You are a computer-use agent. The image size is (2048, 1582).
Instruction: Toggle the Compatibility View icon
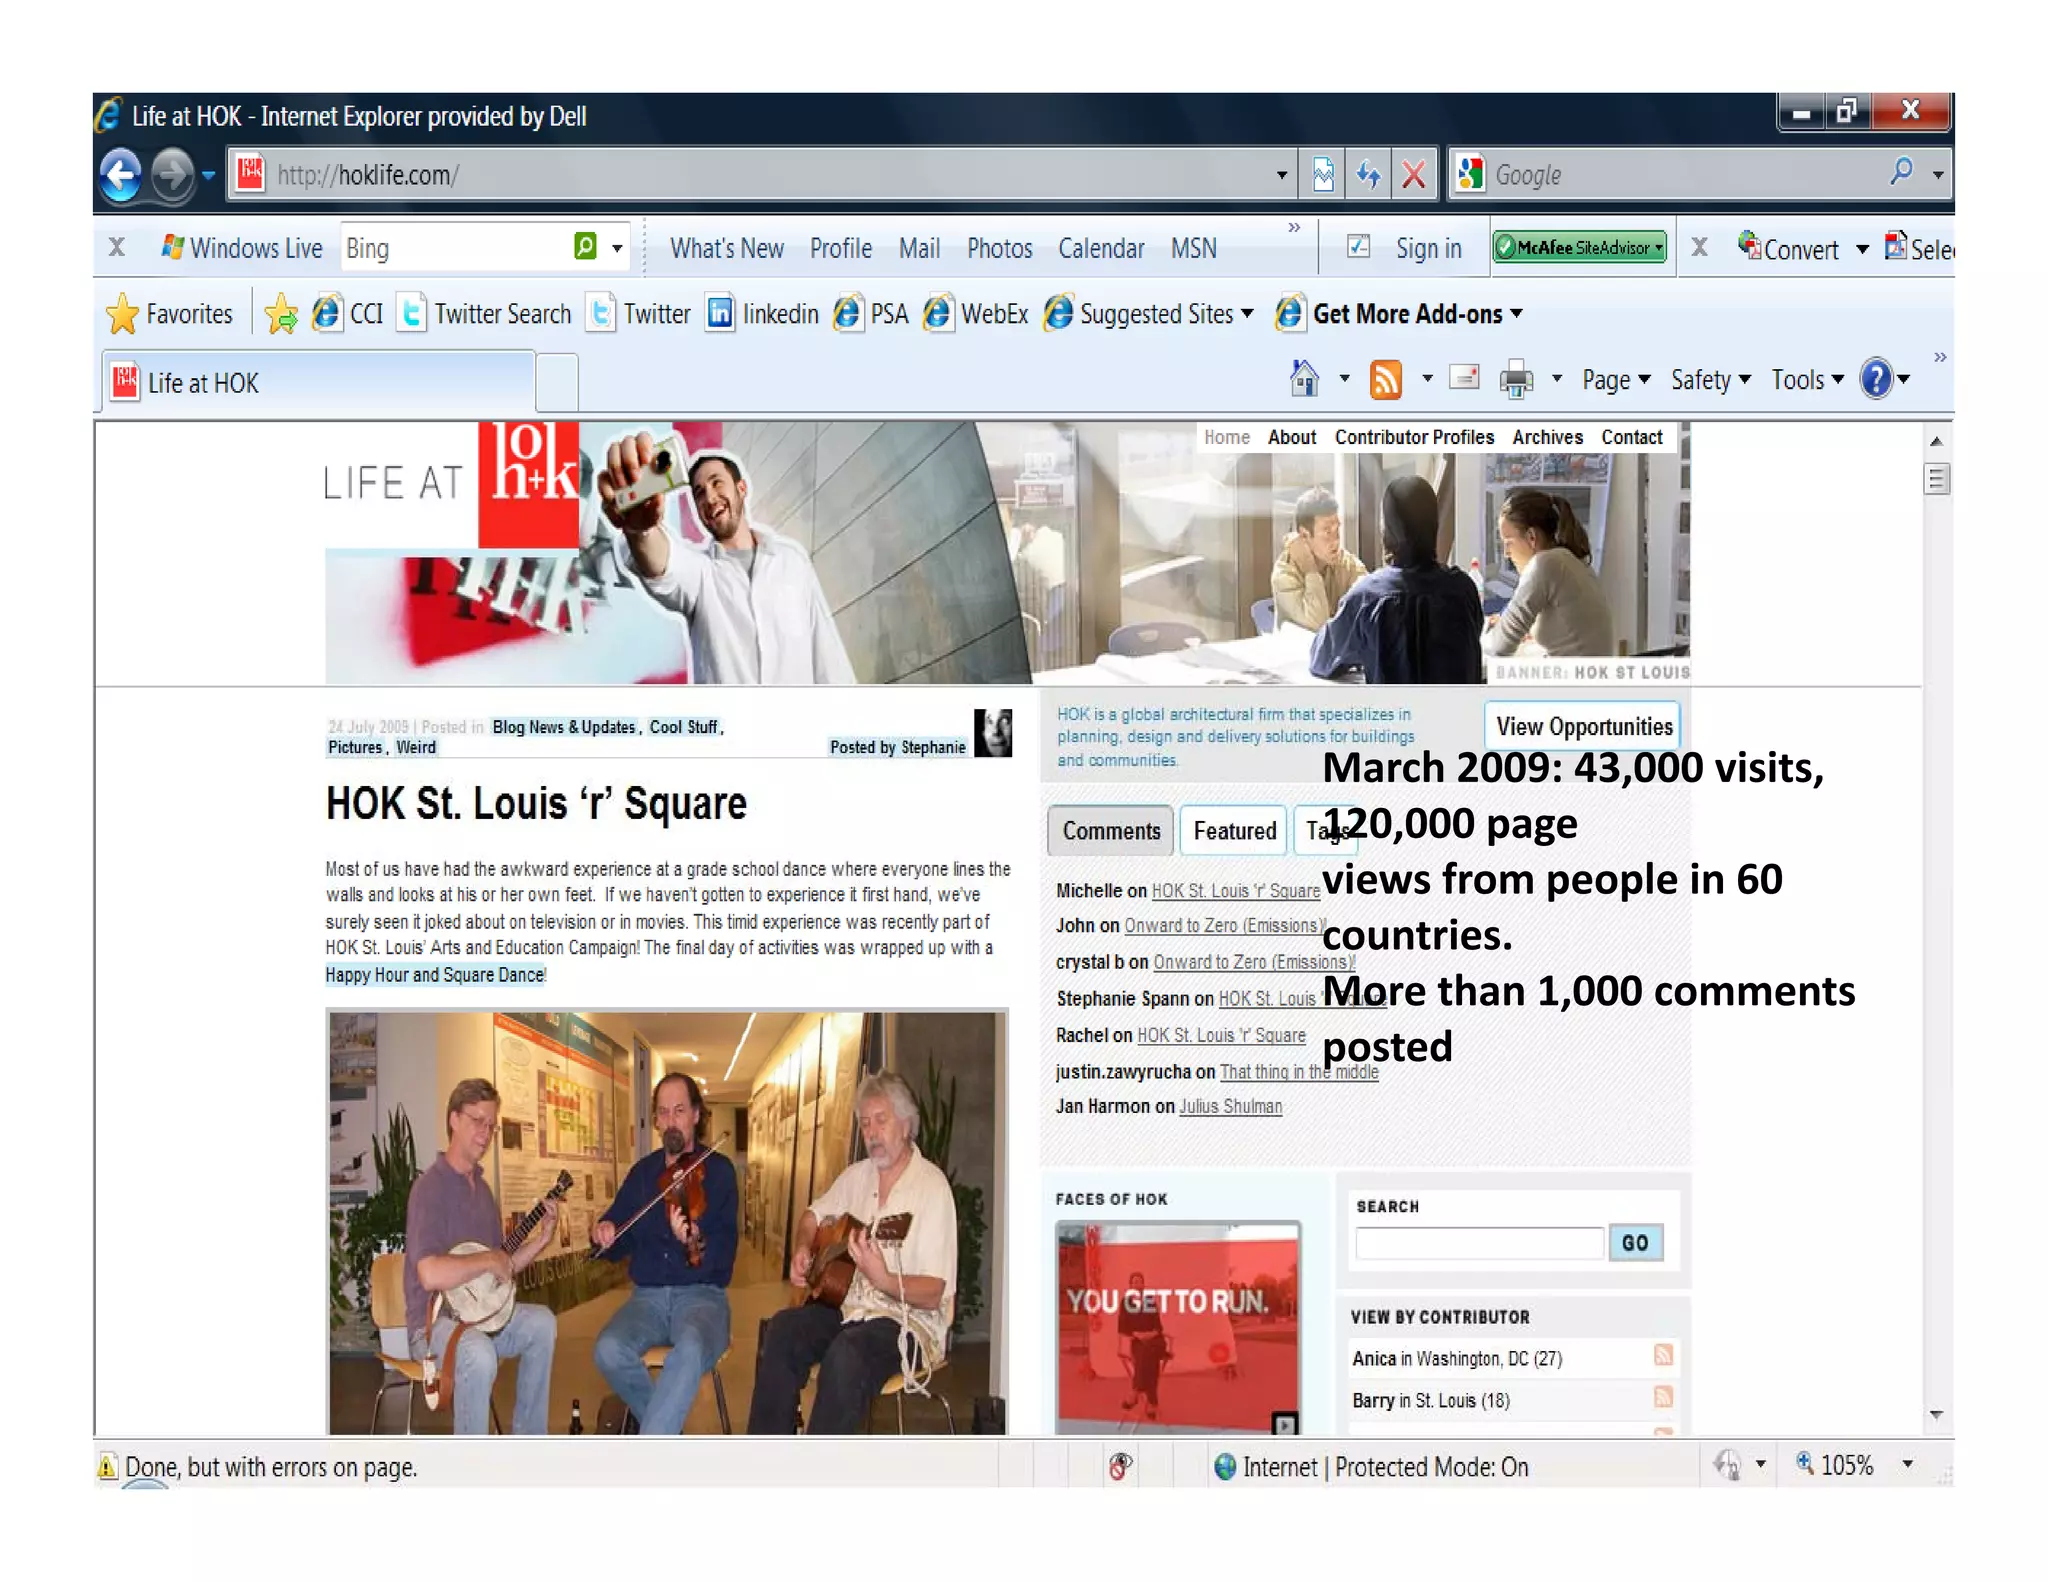click(x=1323, y=176)
